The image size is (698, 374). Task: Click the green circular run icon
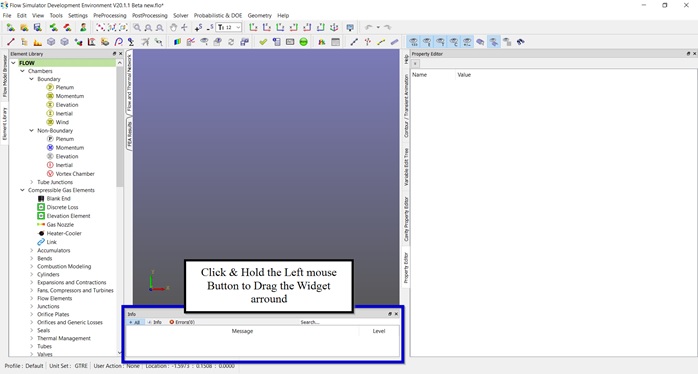click(304, 42)
